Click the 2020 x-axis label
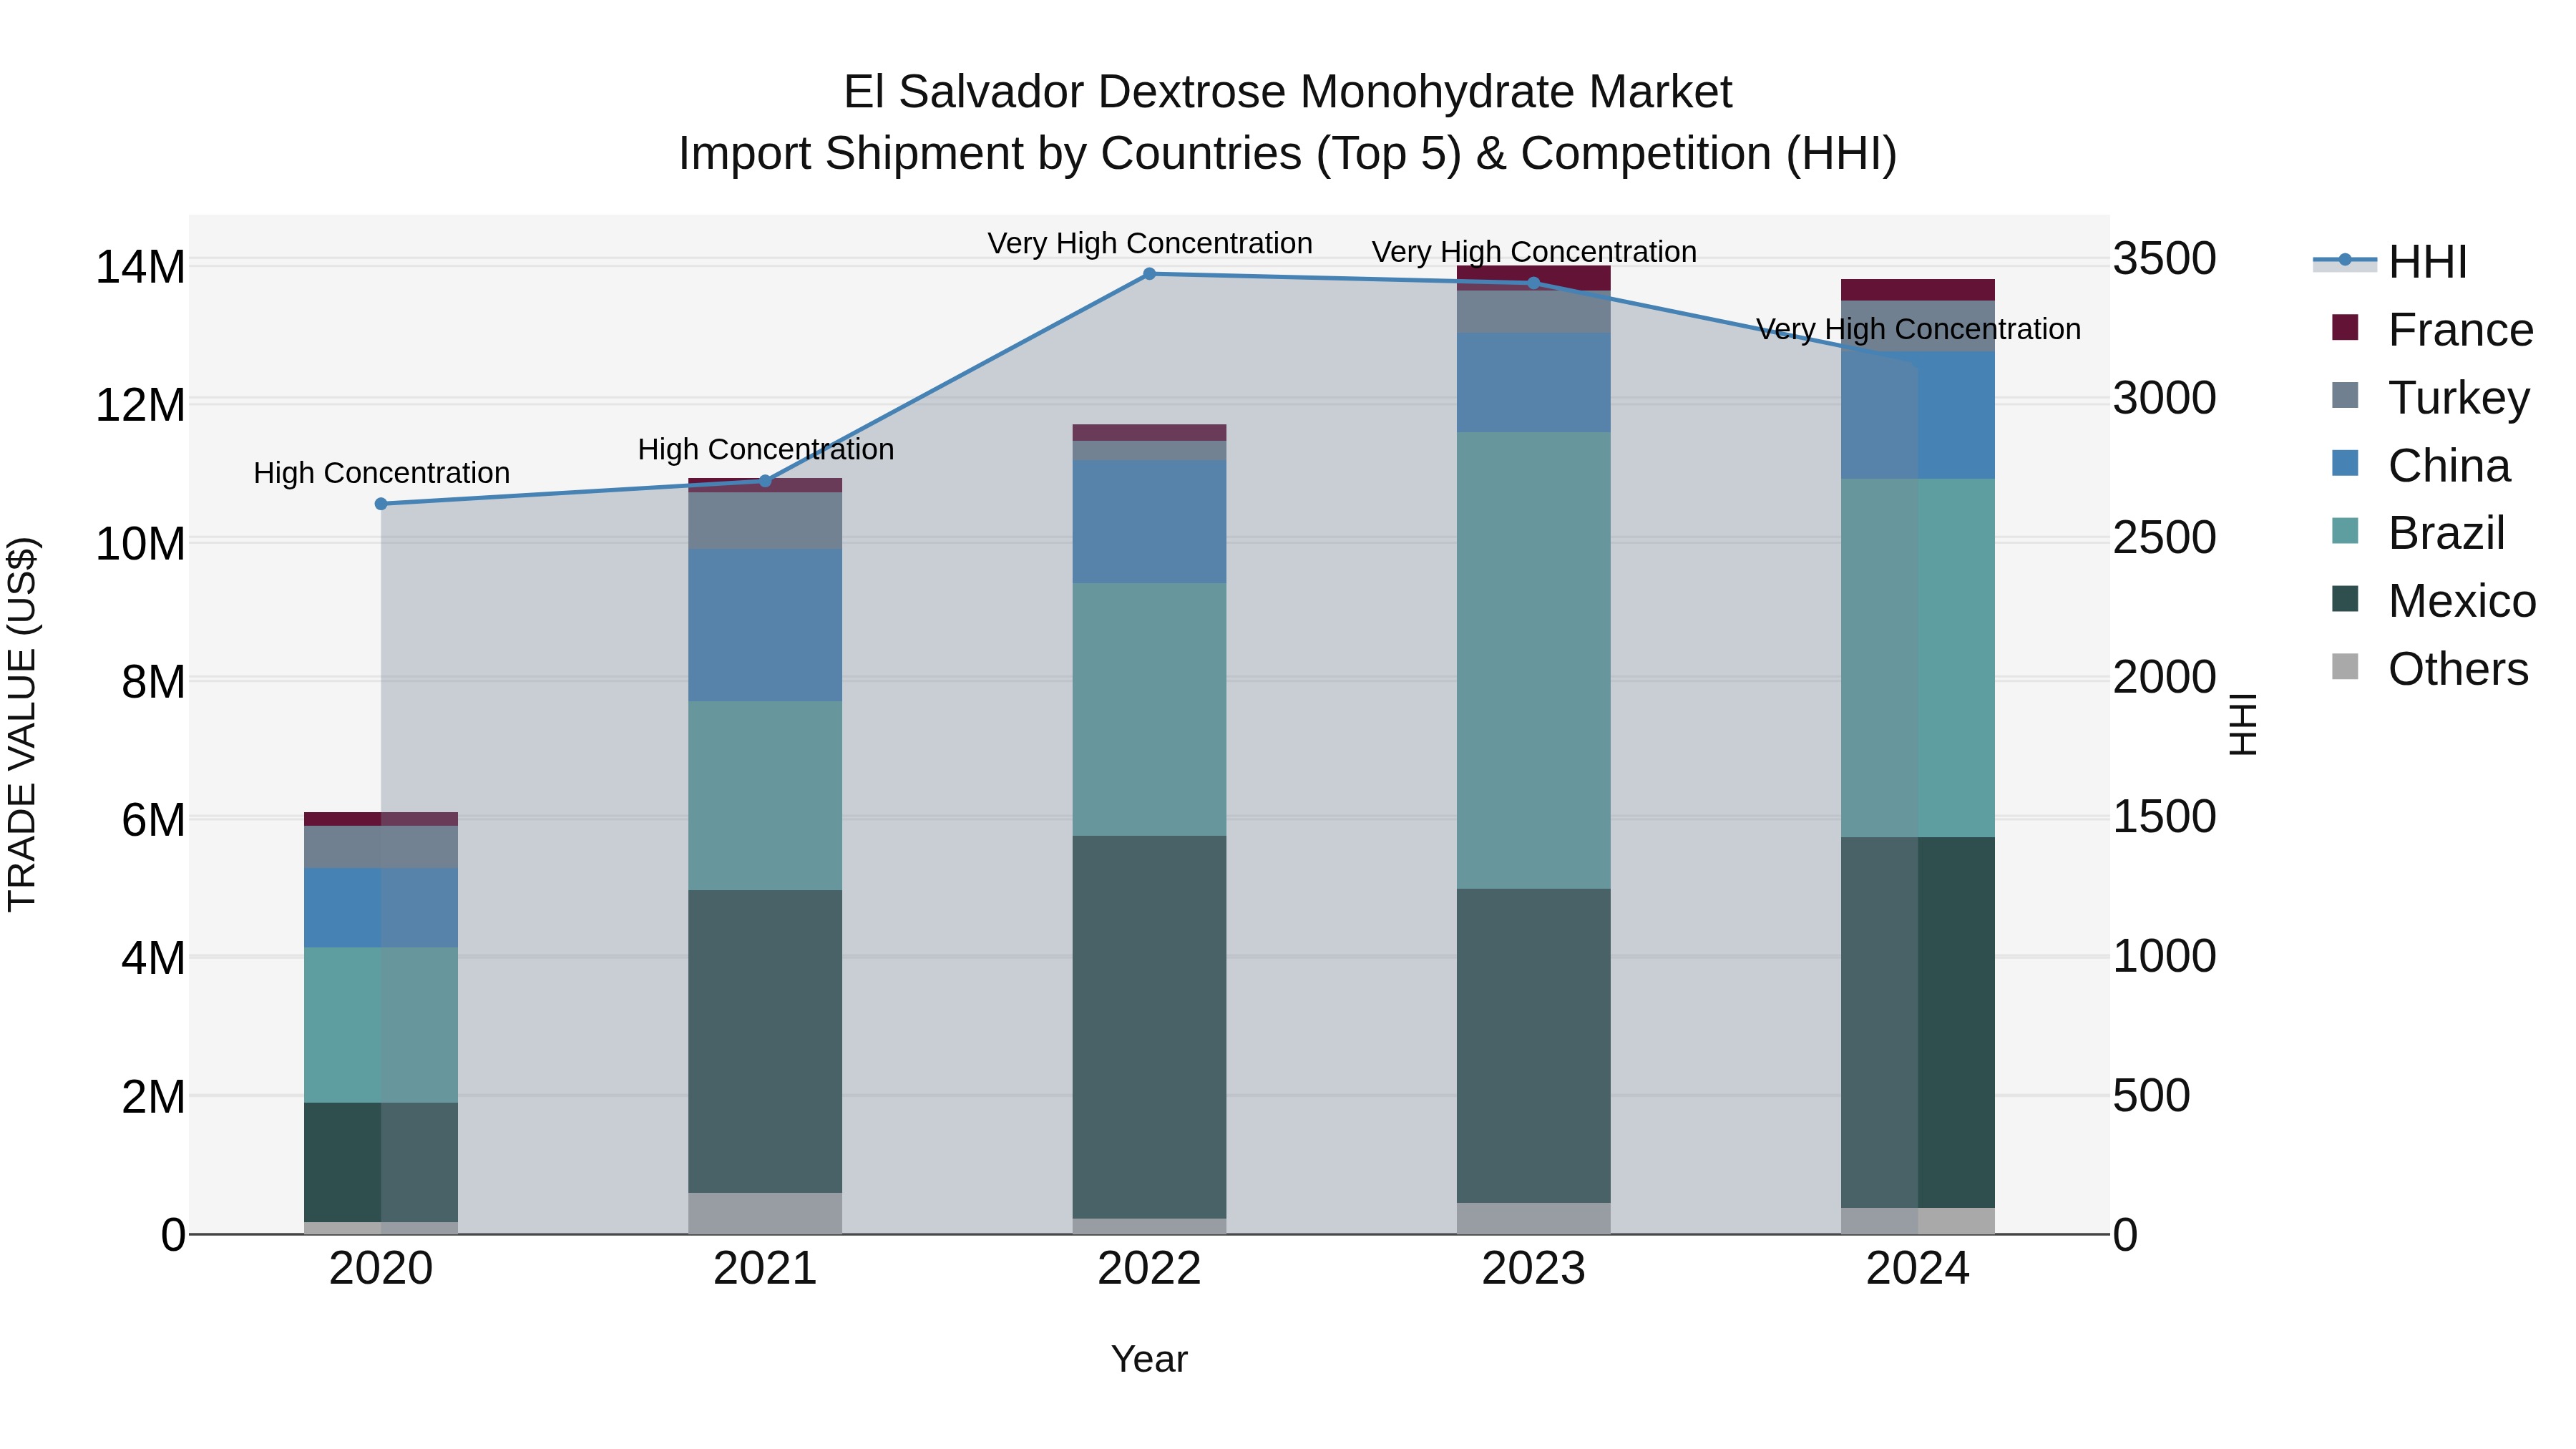The image size is (2576, 1449). (381, 1269)
